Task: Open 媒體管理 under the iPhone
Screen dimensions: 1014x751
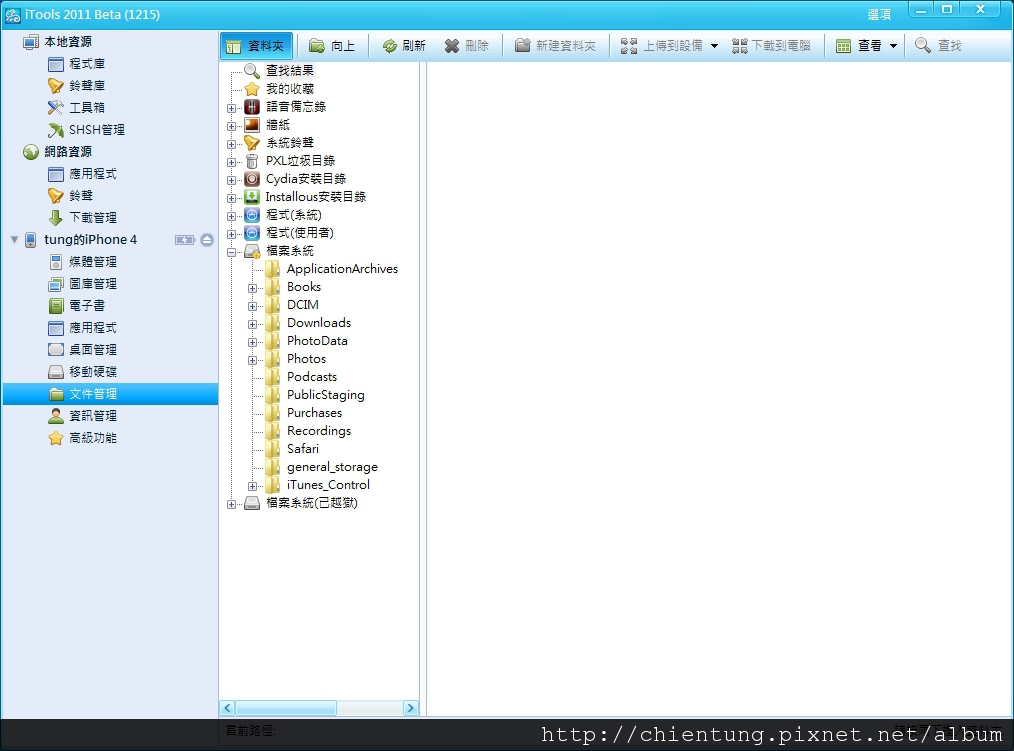Action: (x=92, y=261)
